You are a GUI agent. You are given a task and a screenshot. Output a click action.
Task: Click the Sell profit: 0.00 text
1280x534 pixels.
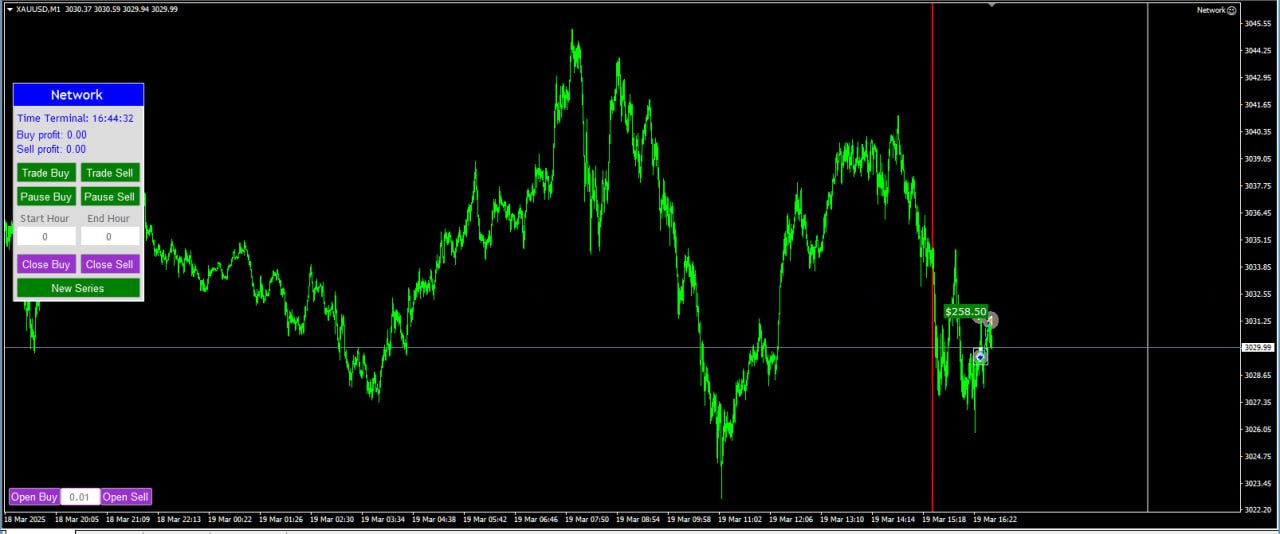[52, 149]
